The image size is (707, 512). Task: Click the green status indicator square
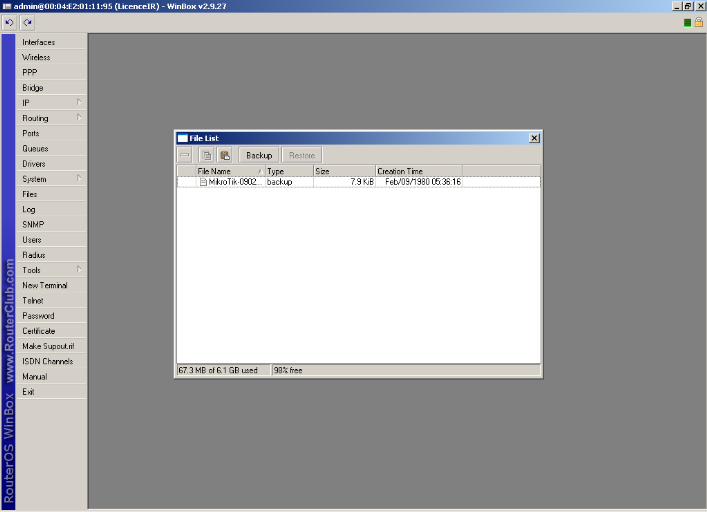point(687,23)
